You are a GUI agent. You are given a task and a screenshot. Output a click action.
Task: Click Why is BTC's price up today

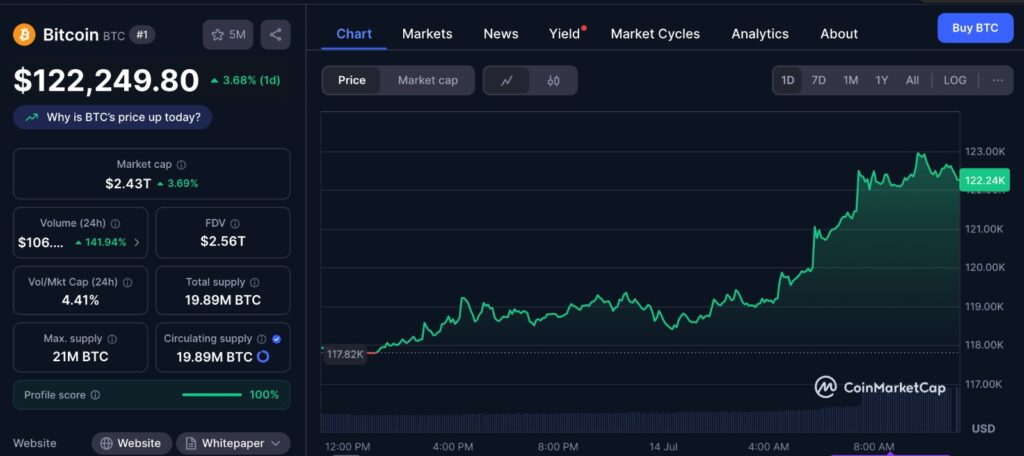click(112, 118)
